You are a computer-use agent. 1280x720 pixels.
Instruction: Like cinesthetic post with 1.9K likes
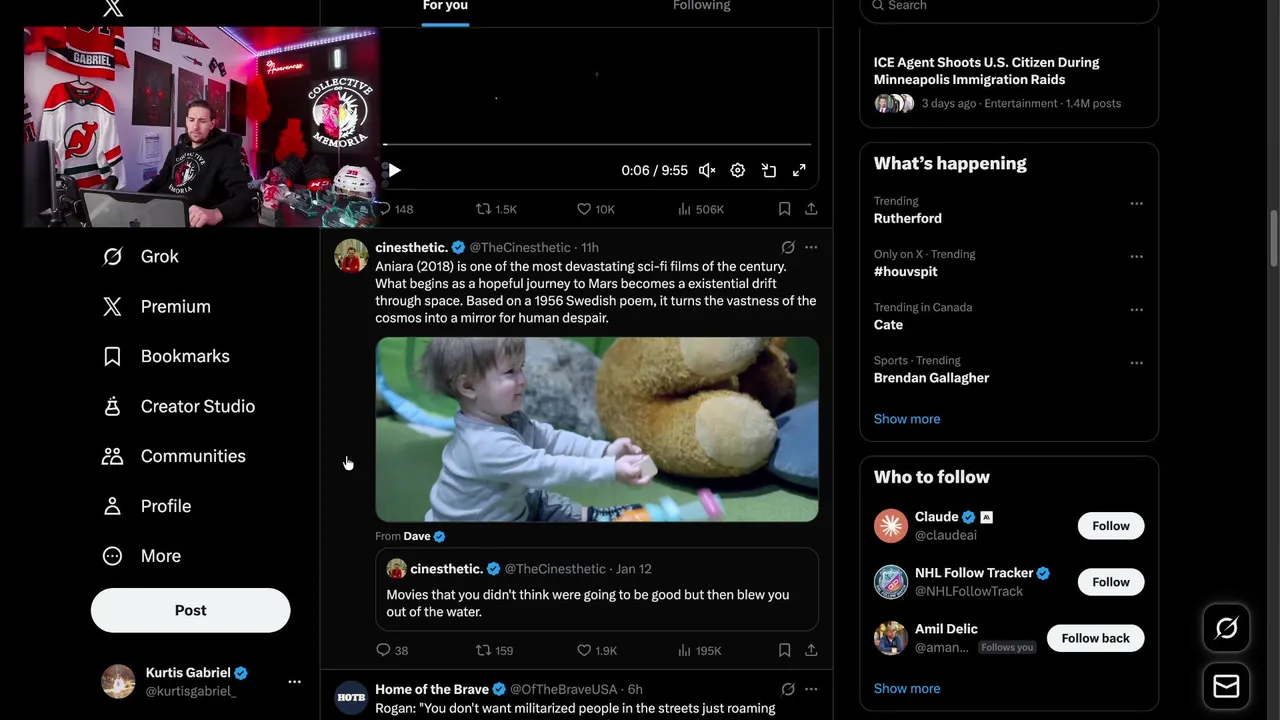(x=597, y=650)
